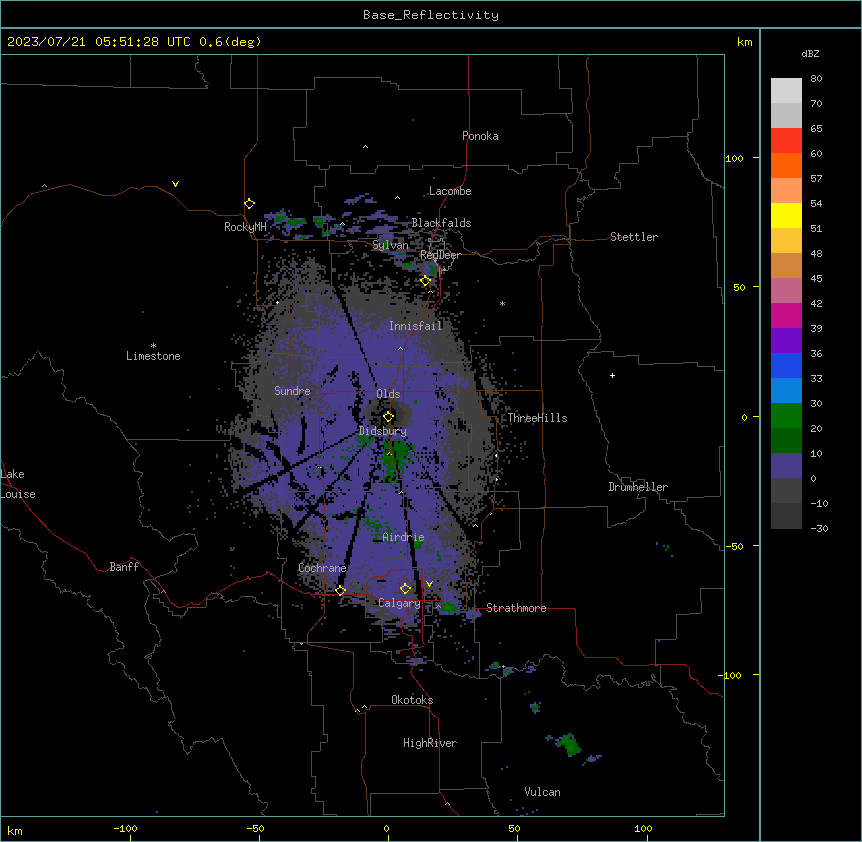Click the asterisk marker above Limestone
This screenshot has width=862, height=842.
153,346
